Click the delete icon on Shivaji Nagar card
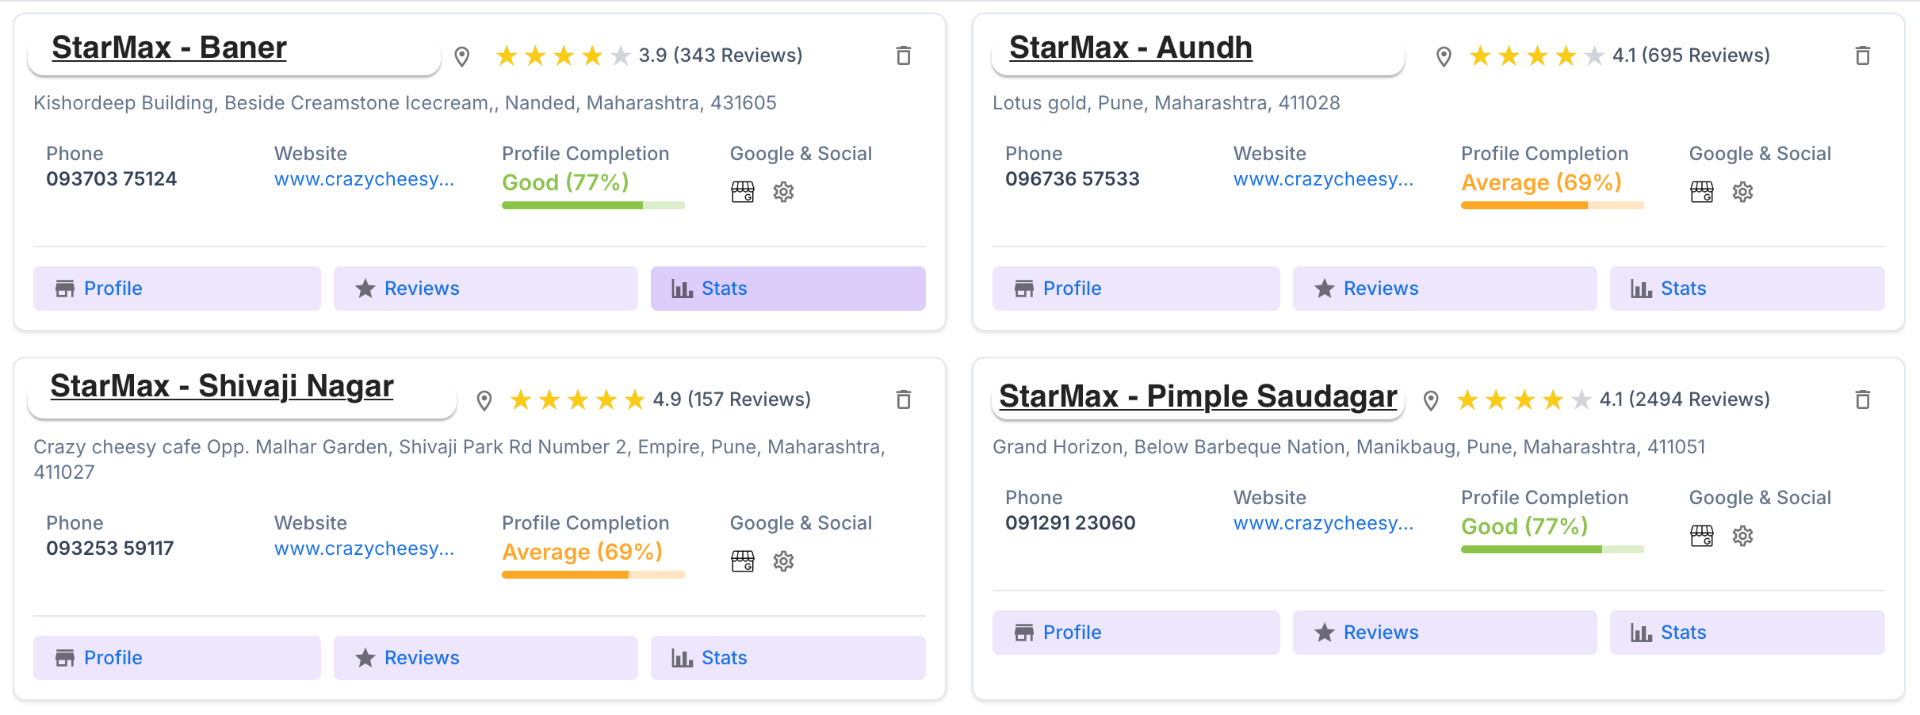1920x715 pixels. coord(903,399)
